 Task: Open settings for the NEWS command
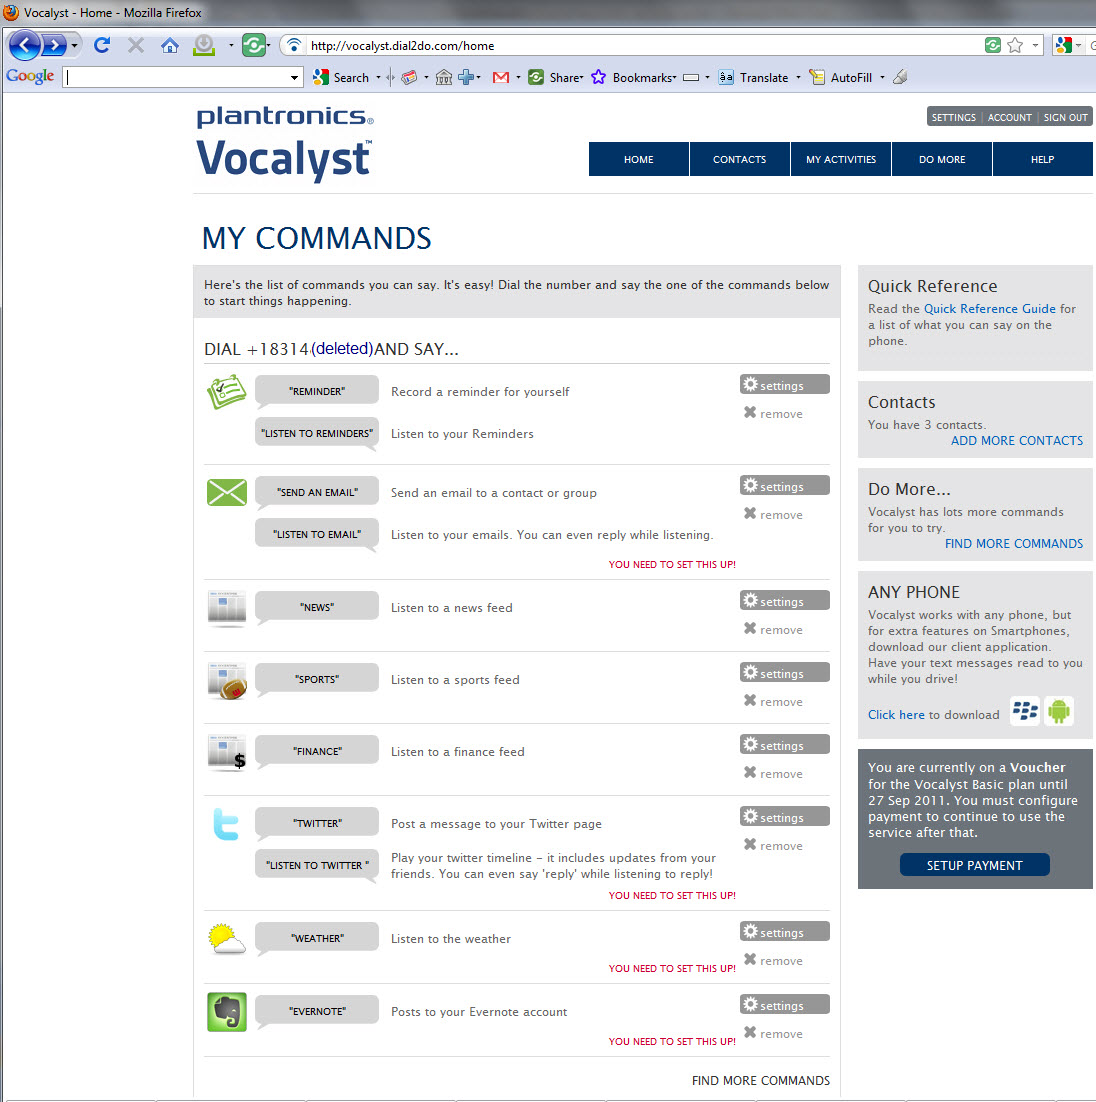coord(784,601)
